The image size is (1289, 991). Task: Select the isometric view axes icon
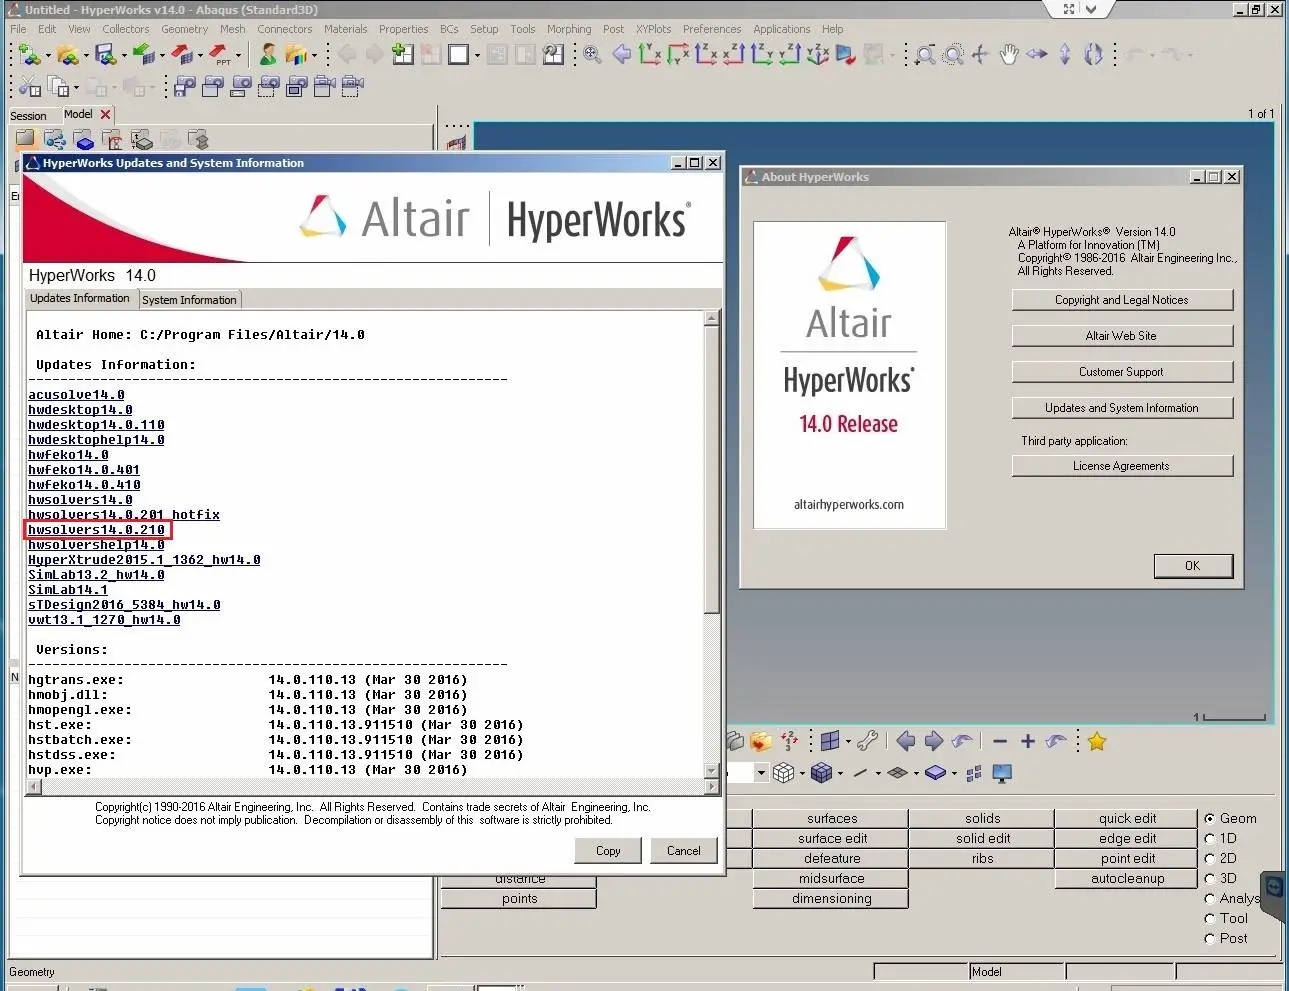817,54
